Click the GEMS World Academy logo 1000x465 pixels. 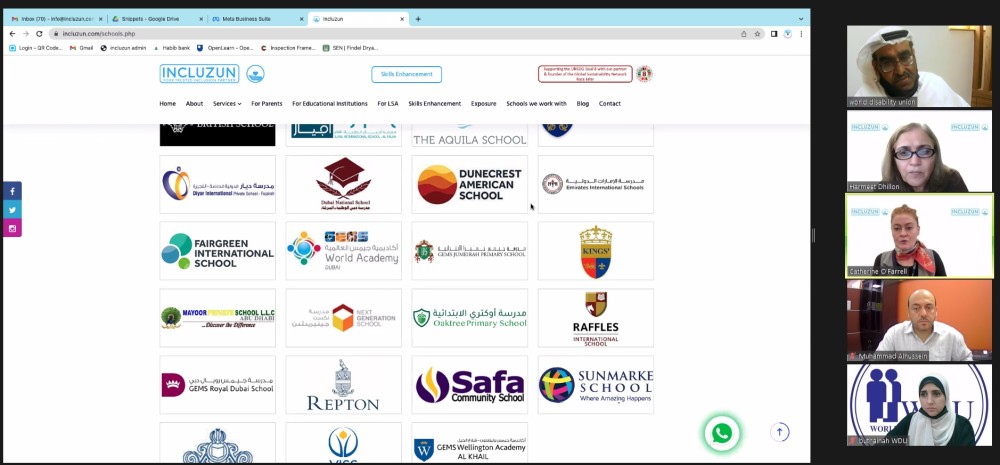click(344, 251)
